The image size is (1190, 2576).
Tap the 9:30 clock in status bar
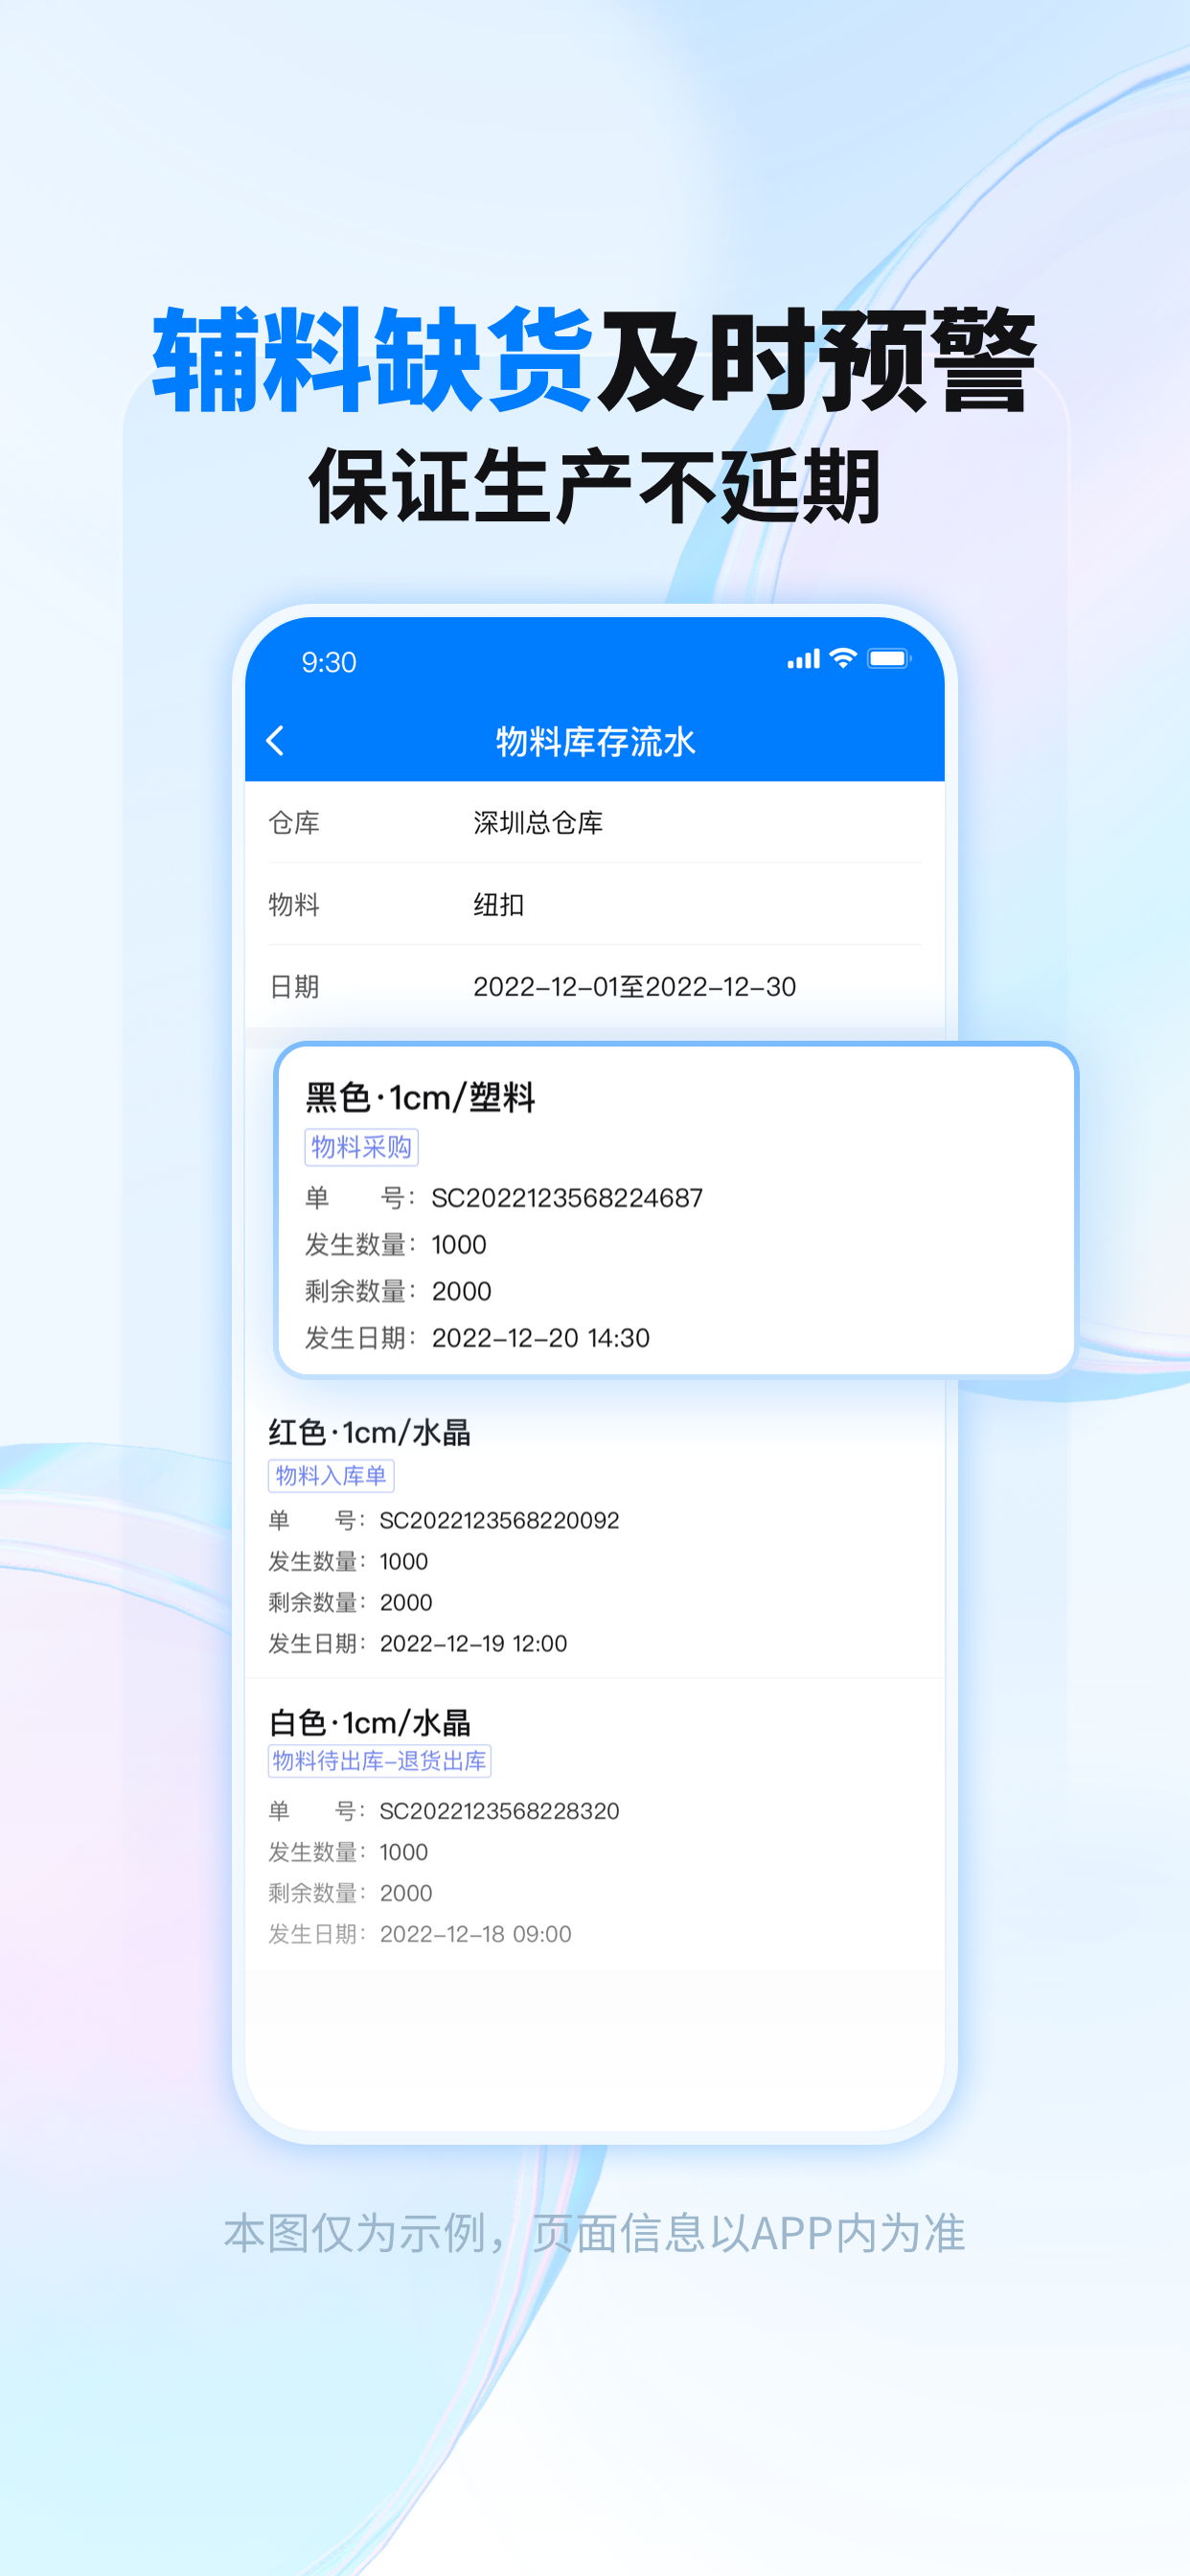[329, 662]
